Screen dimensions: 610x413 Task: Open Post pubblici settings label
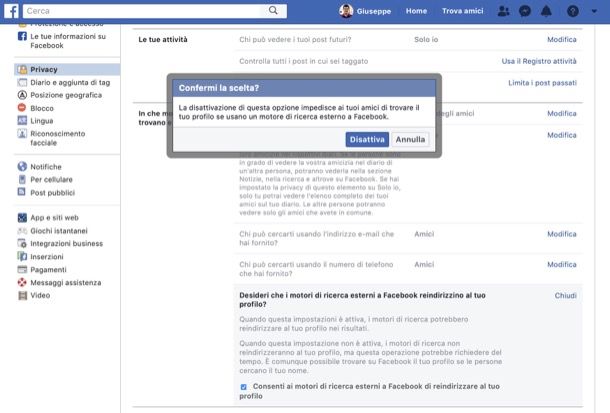53,192
